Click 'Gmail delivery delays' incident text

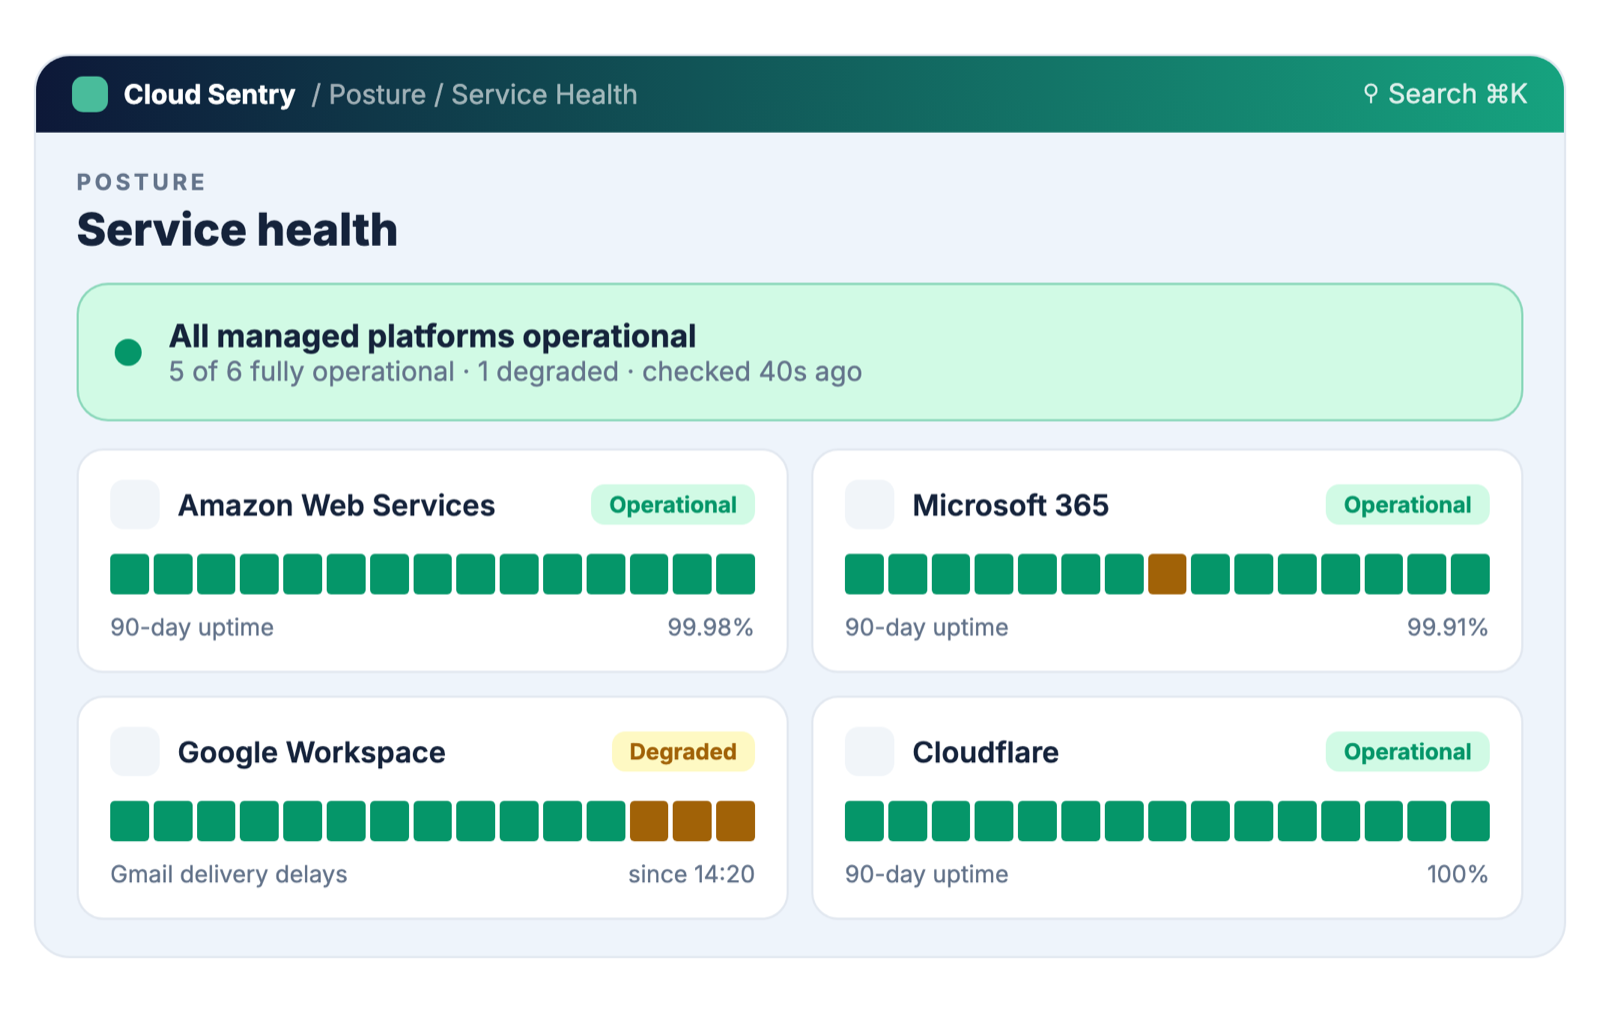[229, 874]
